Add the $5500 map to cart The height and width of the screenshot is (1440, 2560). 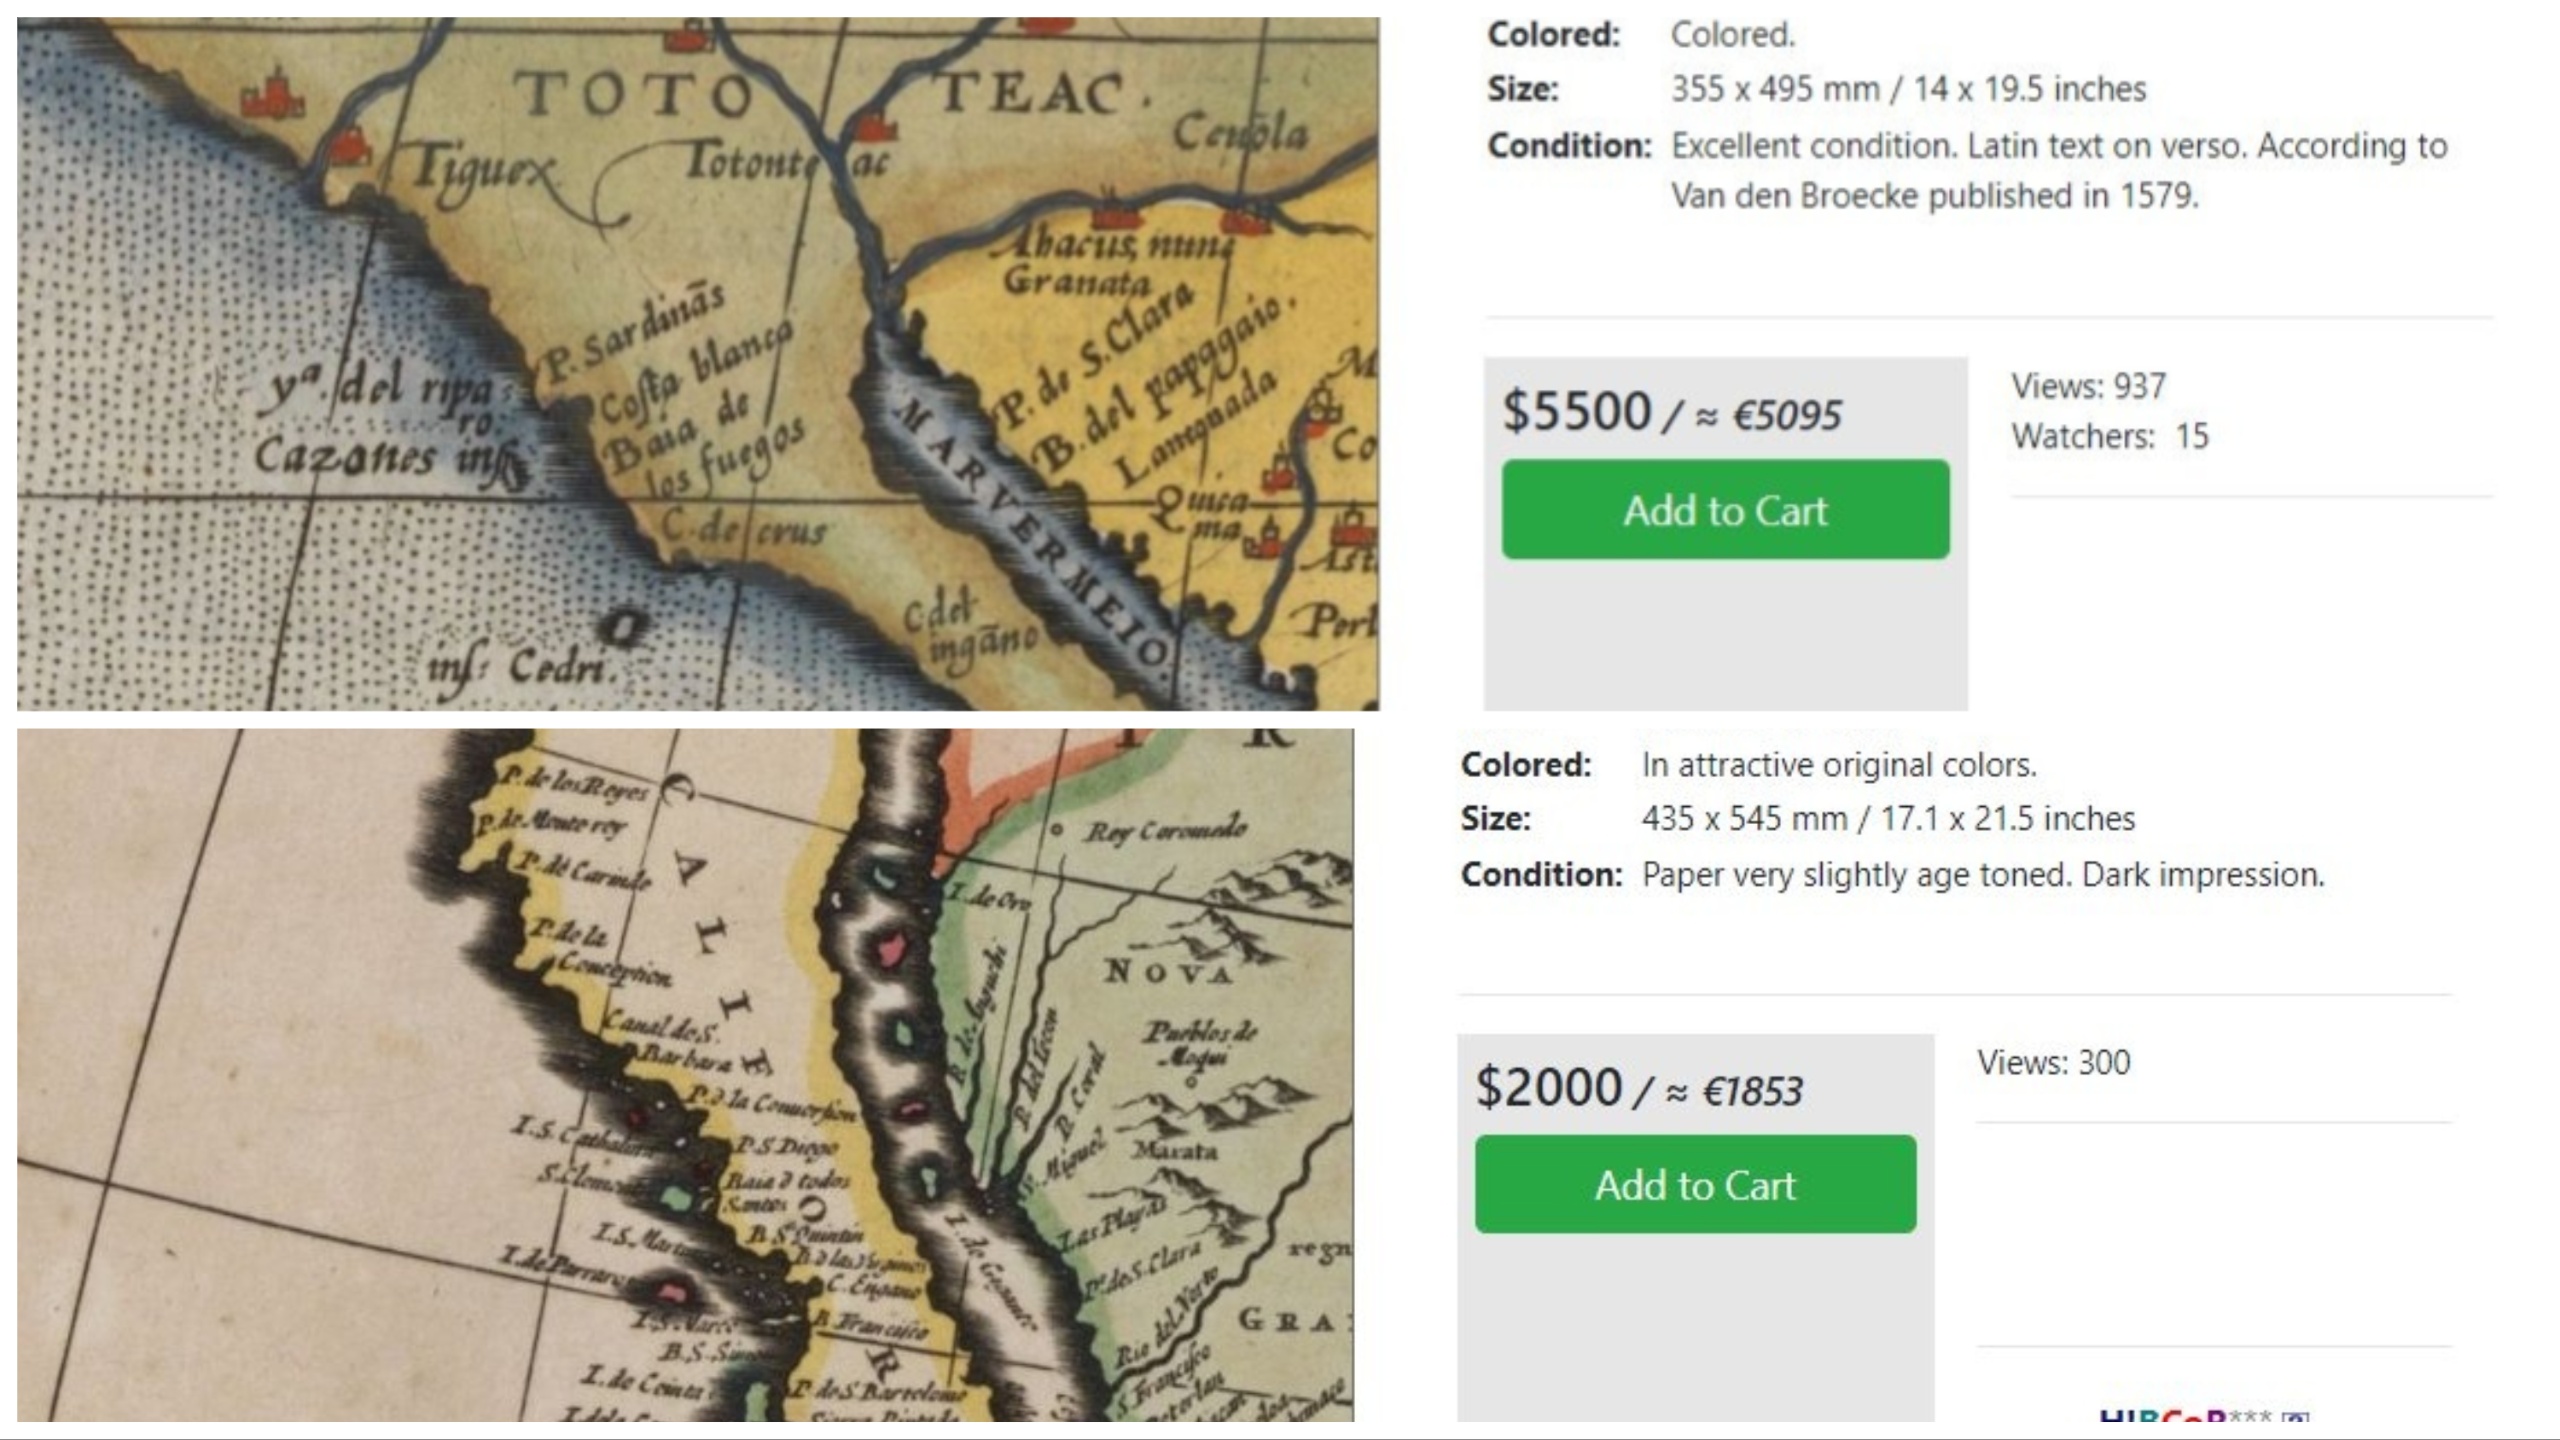1725,510
